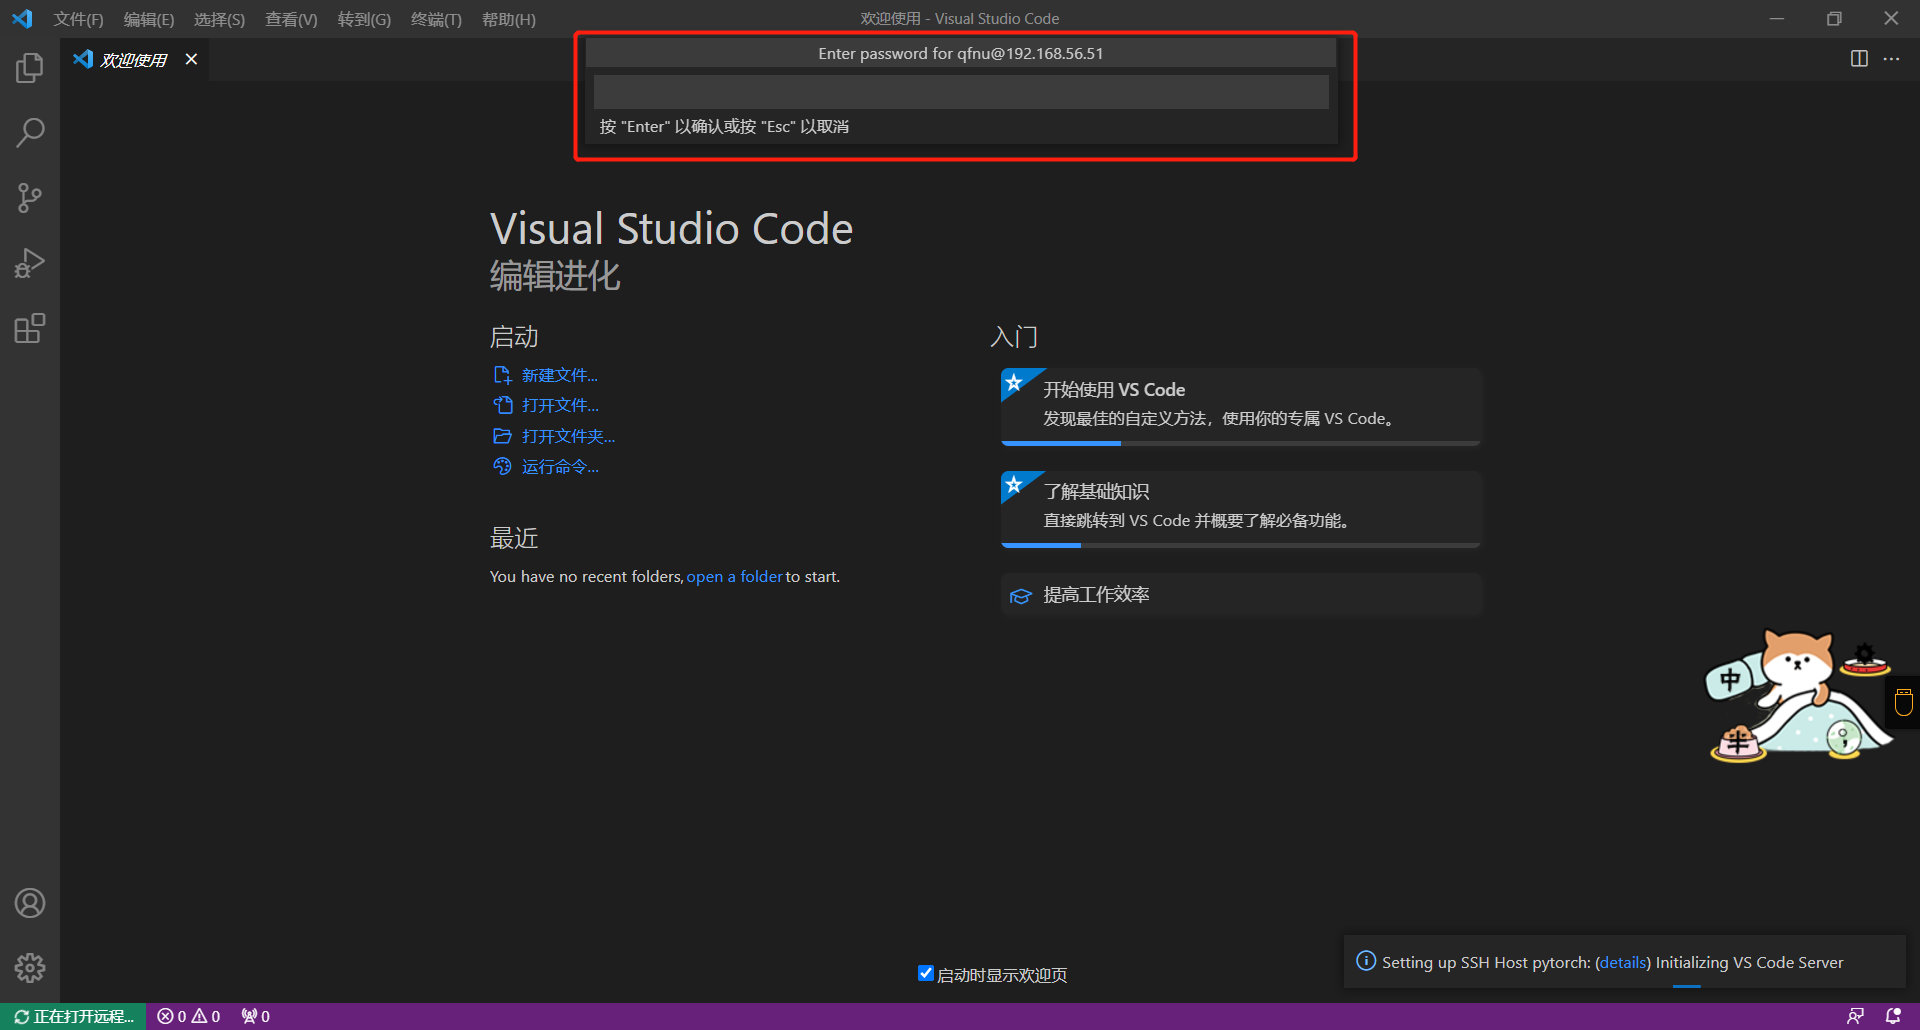Click the 'Enter password for qfnu@192.168.56.51' title

click(x=960, y=53)
